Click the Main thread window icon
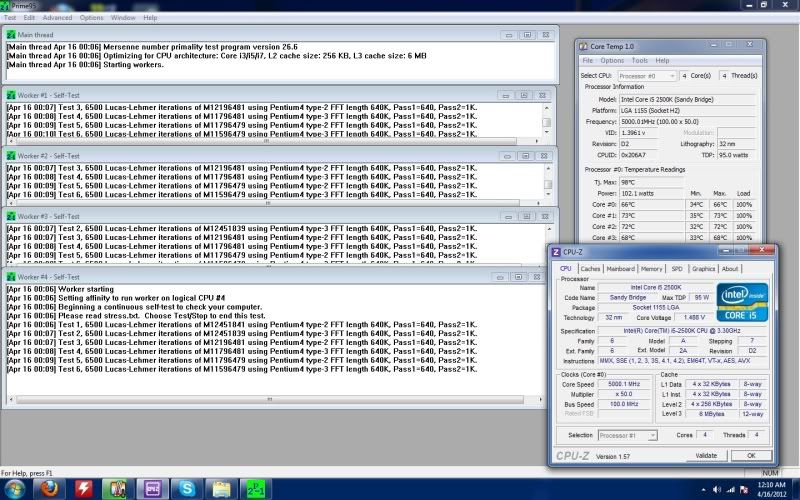 [x=11, y=35]
